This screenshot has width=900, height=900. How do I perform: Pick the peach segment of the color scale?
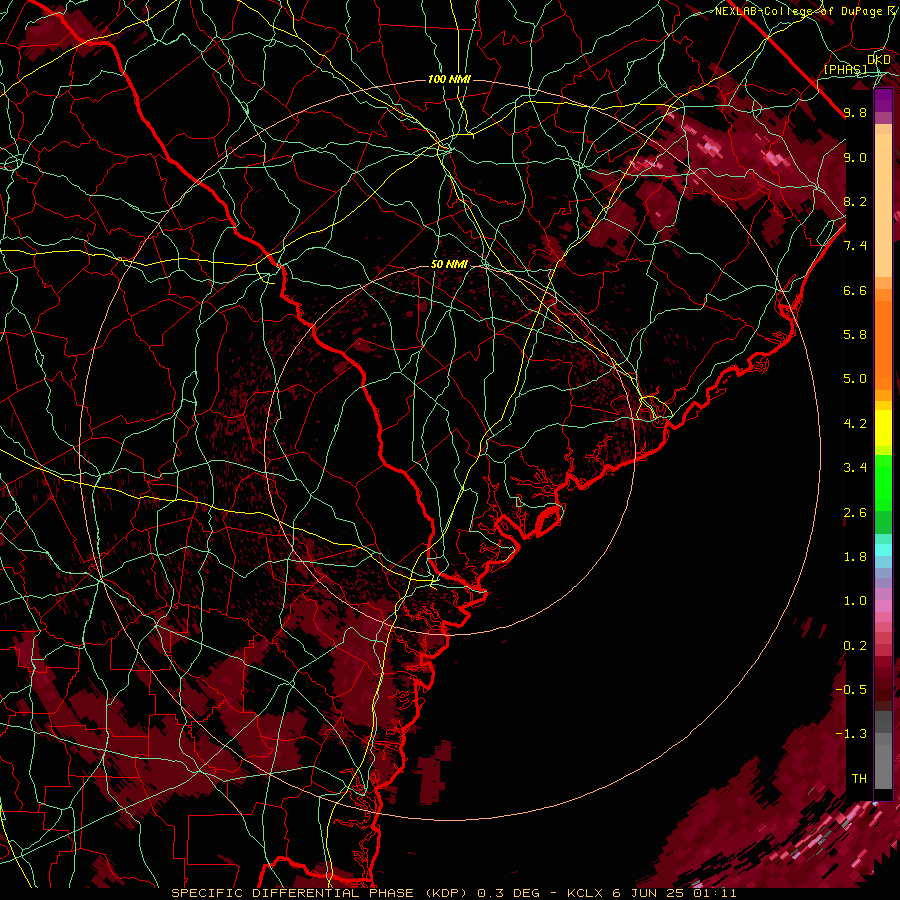(x=883, y=207)
